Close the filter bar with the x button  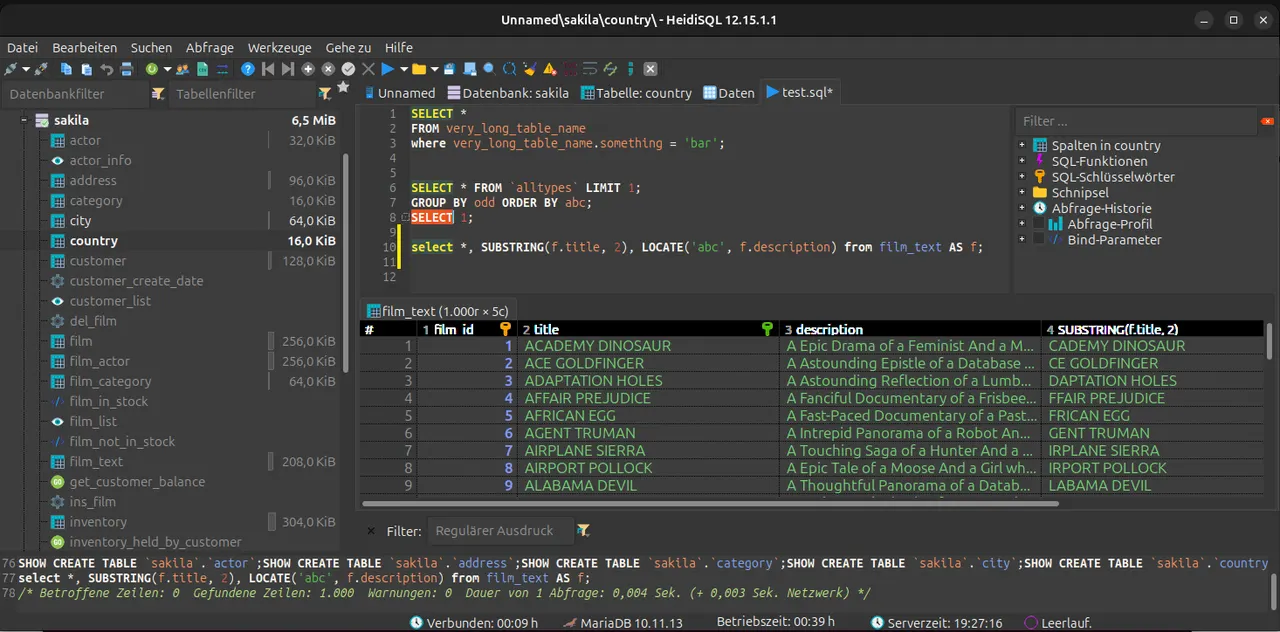click(x=371, y=531)
